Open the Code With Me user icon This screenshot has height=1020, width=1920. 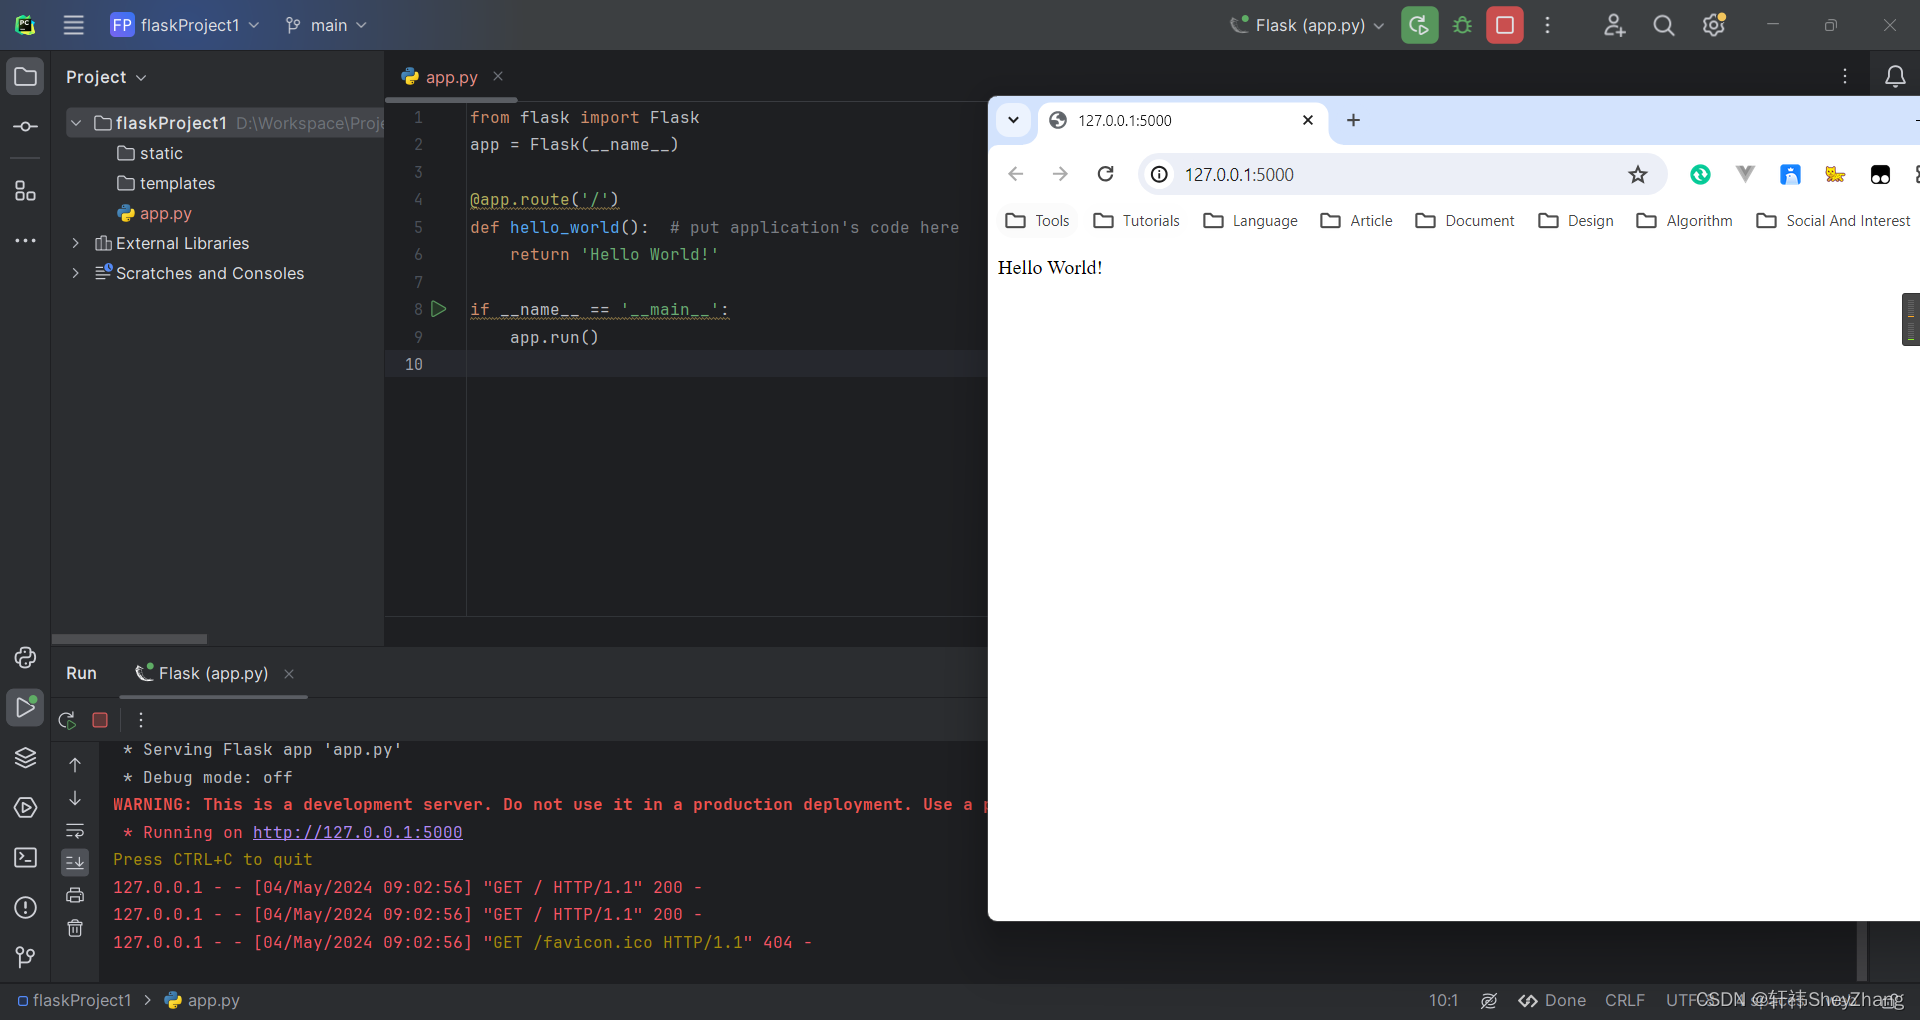coord(1614,25)
